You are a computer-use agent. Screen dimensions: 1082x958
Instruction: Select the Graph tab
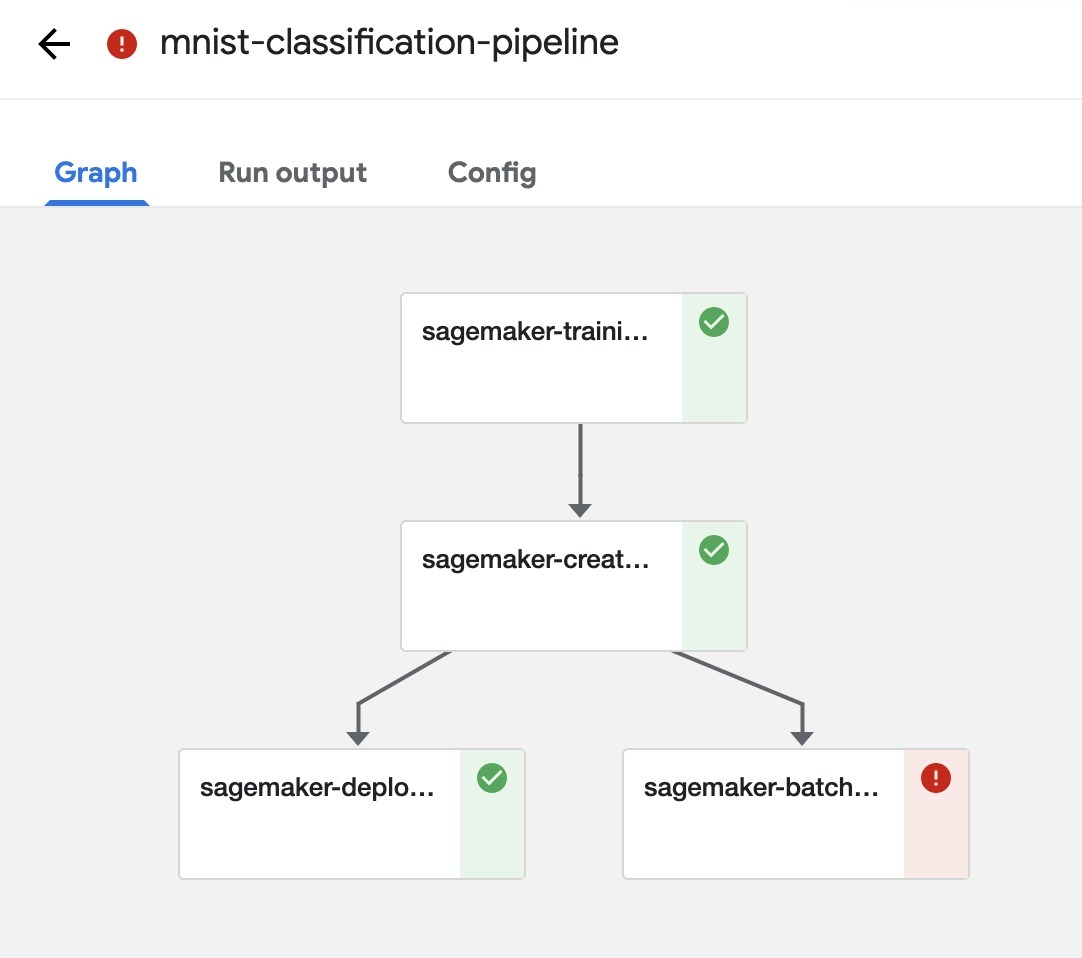(x=96, y=172)
